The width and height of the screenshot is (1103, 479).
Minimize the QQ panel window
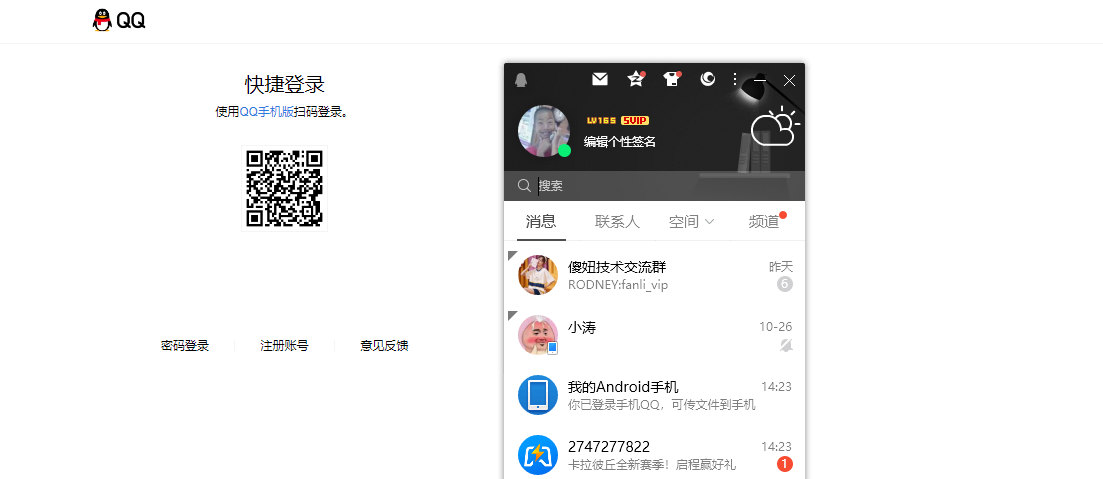[760, 80]
